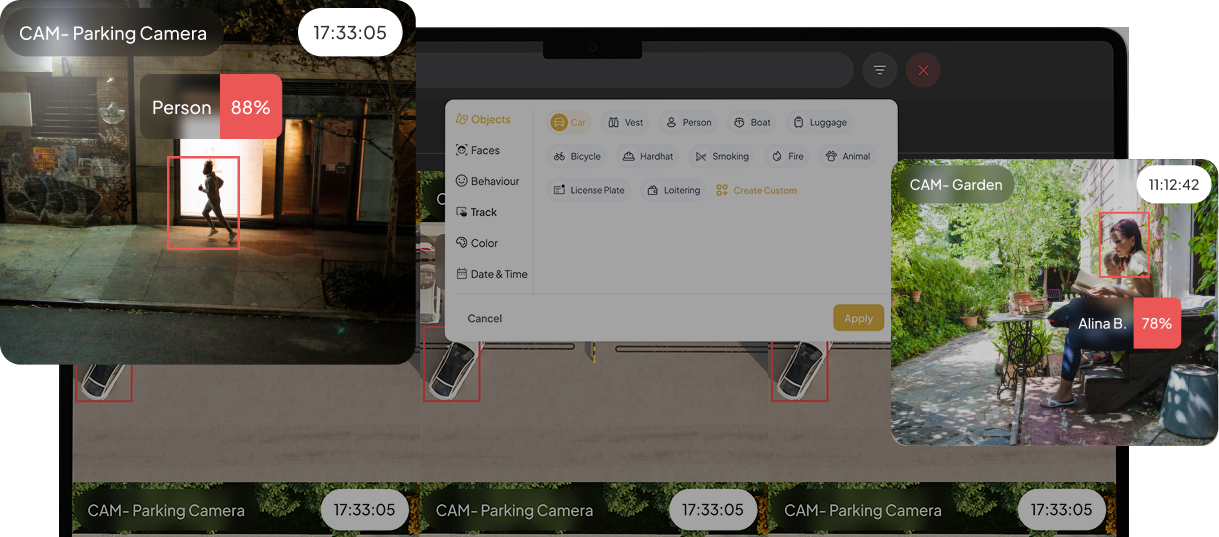Enable the Vest object filter

[626, 122]
